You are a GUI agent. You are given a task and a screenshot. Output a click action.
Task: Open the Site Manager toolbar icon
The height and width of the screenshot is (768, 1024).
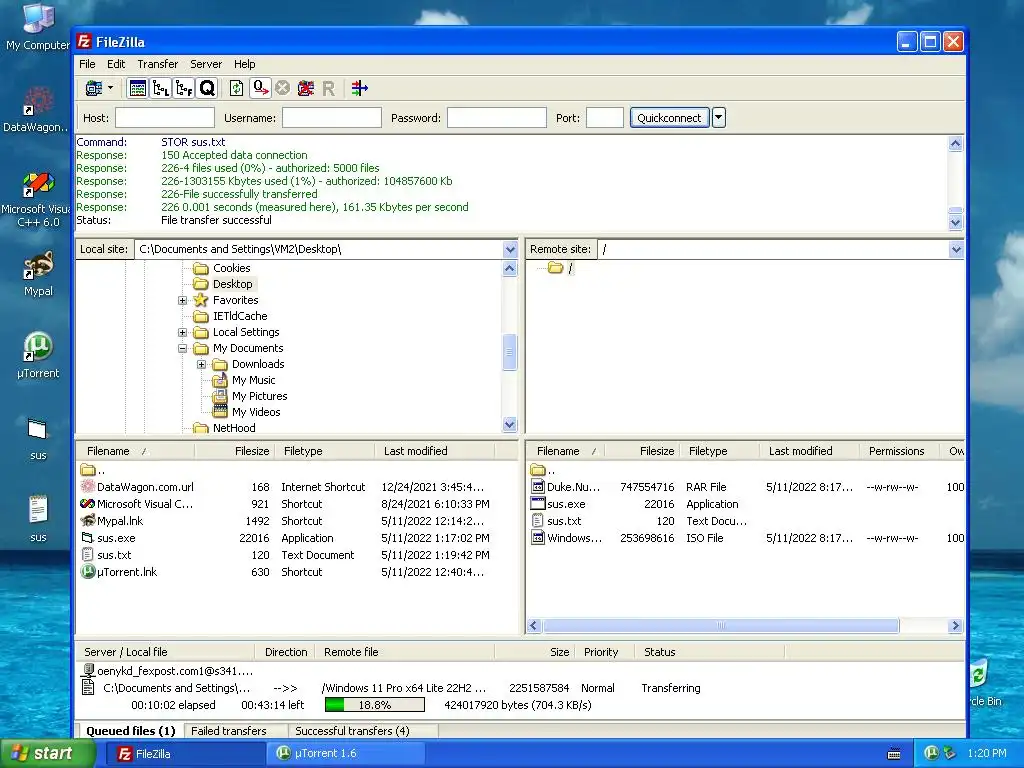[94, 88]
